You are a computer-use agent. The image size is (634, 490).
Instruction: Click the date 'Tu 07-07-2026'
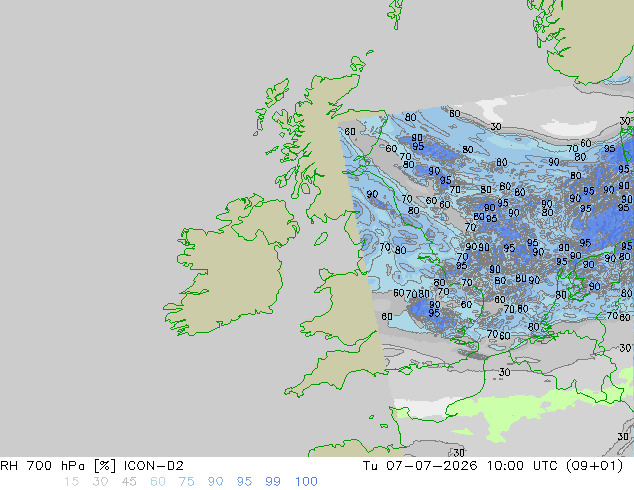click(x=420, y=466)
